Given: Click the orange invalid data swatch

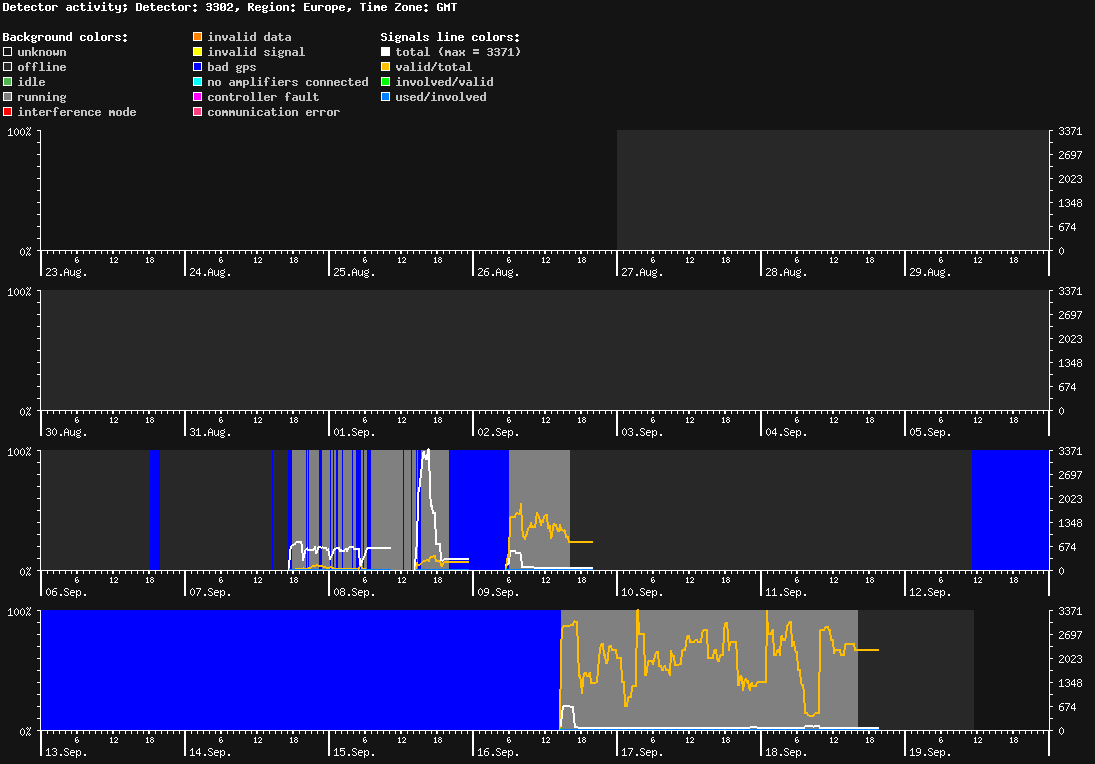Looking at the screenshot, I should 198,36.
